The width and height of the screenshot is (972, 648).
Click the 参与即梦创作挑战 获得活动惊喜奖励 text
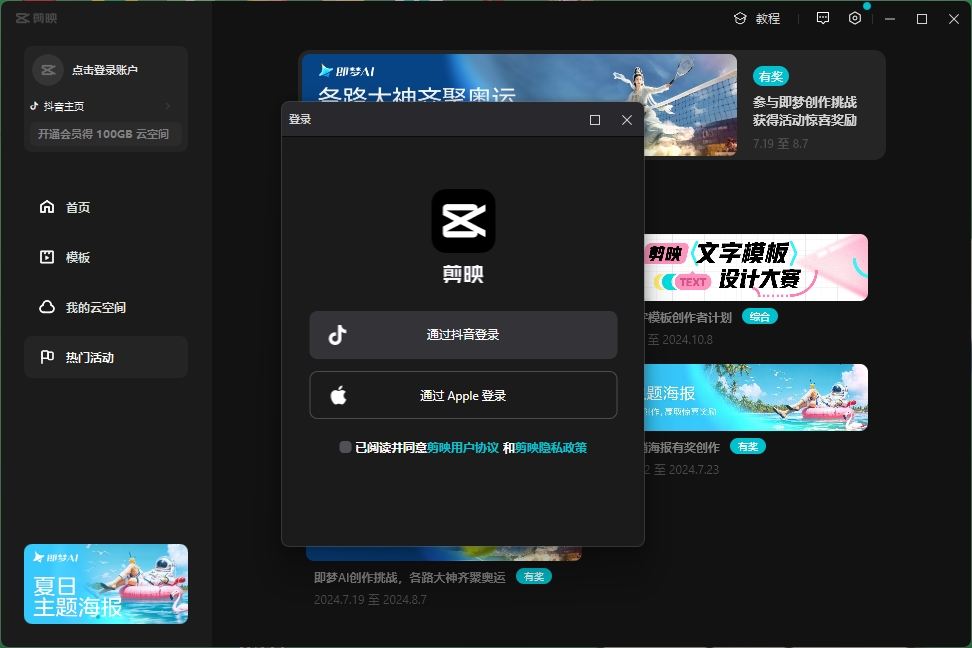pyautogui.click(x=805, y=111)
